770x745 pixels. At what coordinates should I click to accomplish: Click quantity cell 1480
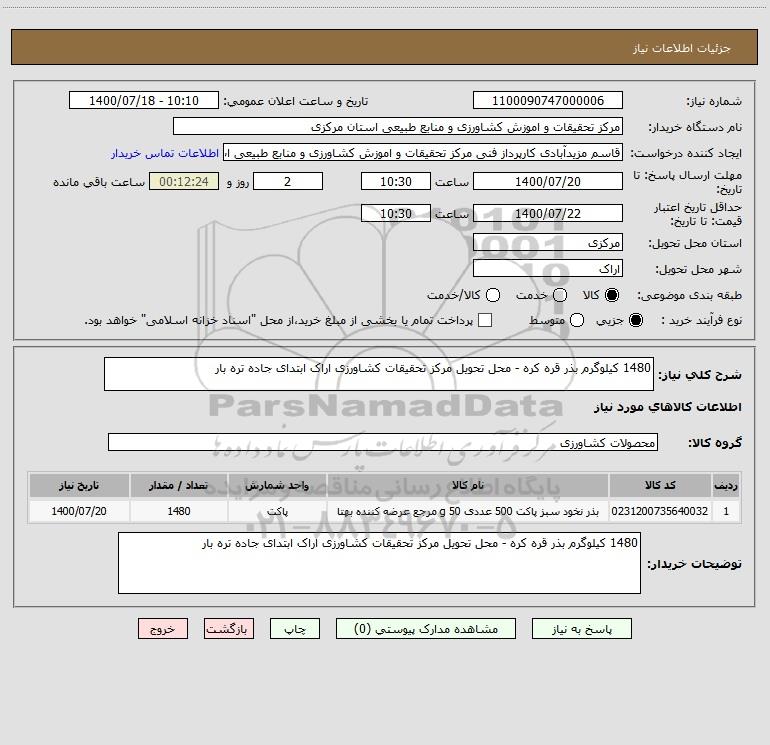pos(179,511)
